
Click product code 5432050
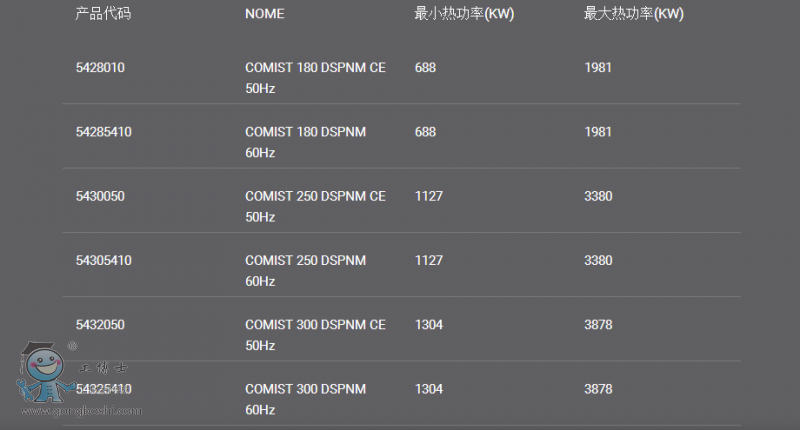tap(100, 325)
